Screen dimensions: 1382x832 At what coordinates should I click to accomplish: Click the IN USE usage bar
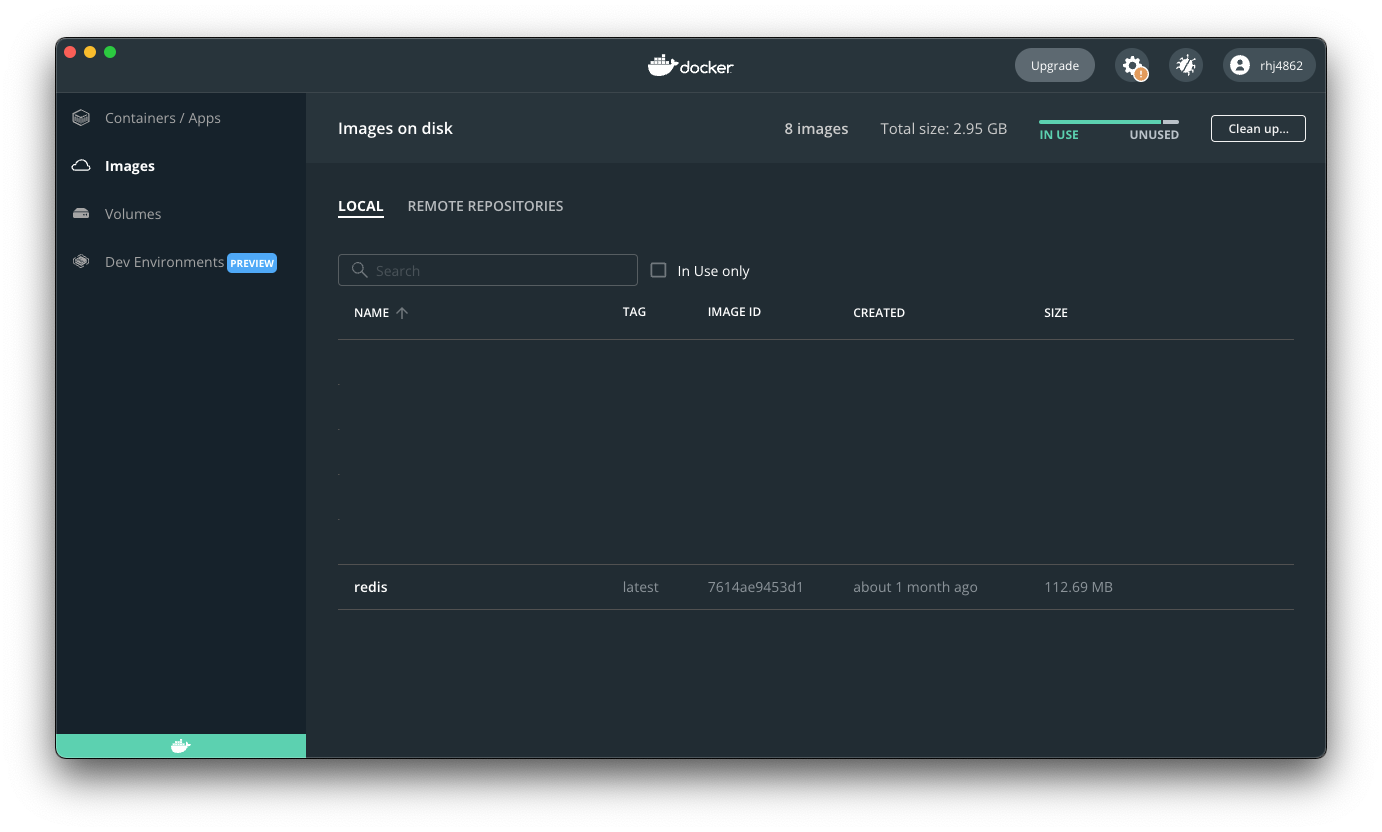[1100, 122]
